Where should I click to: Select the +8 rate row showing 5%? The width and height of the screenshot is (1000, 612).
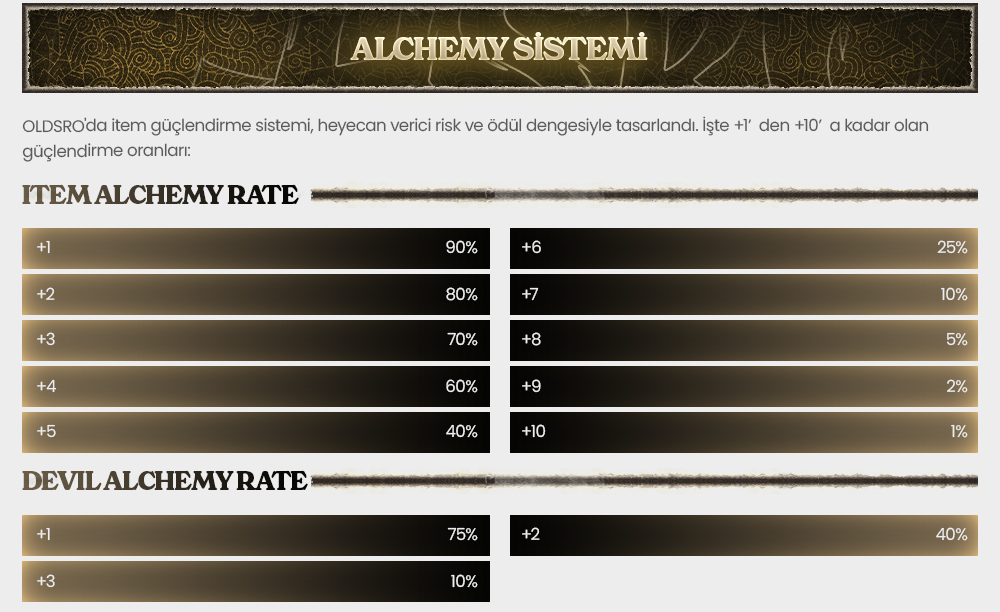[744, 340]
